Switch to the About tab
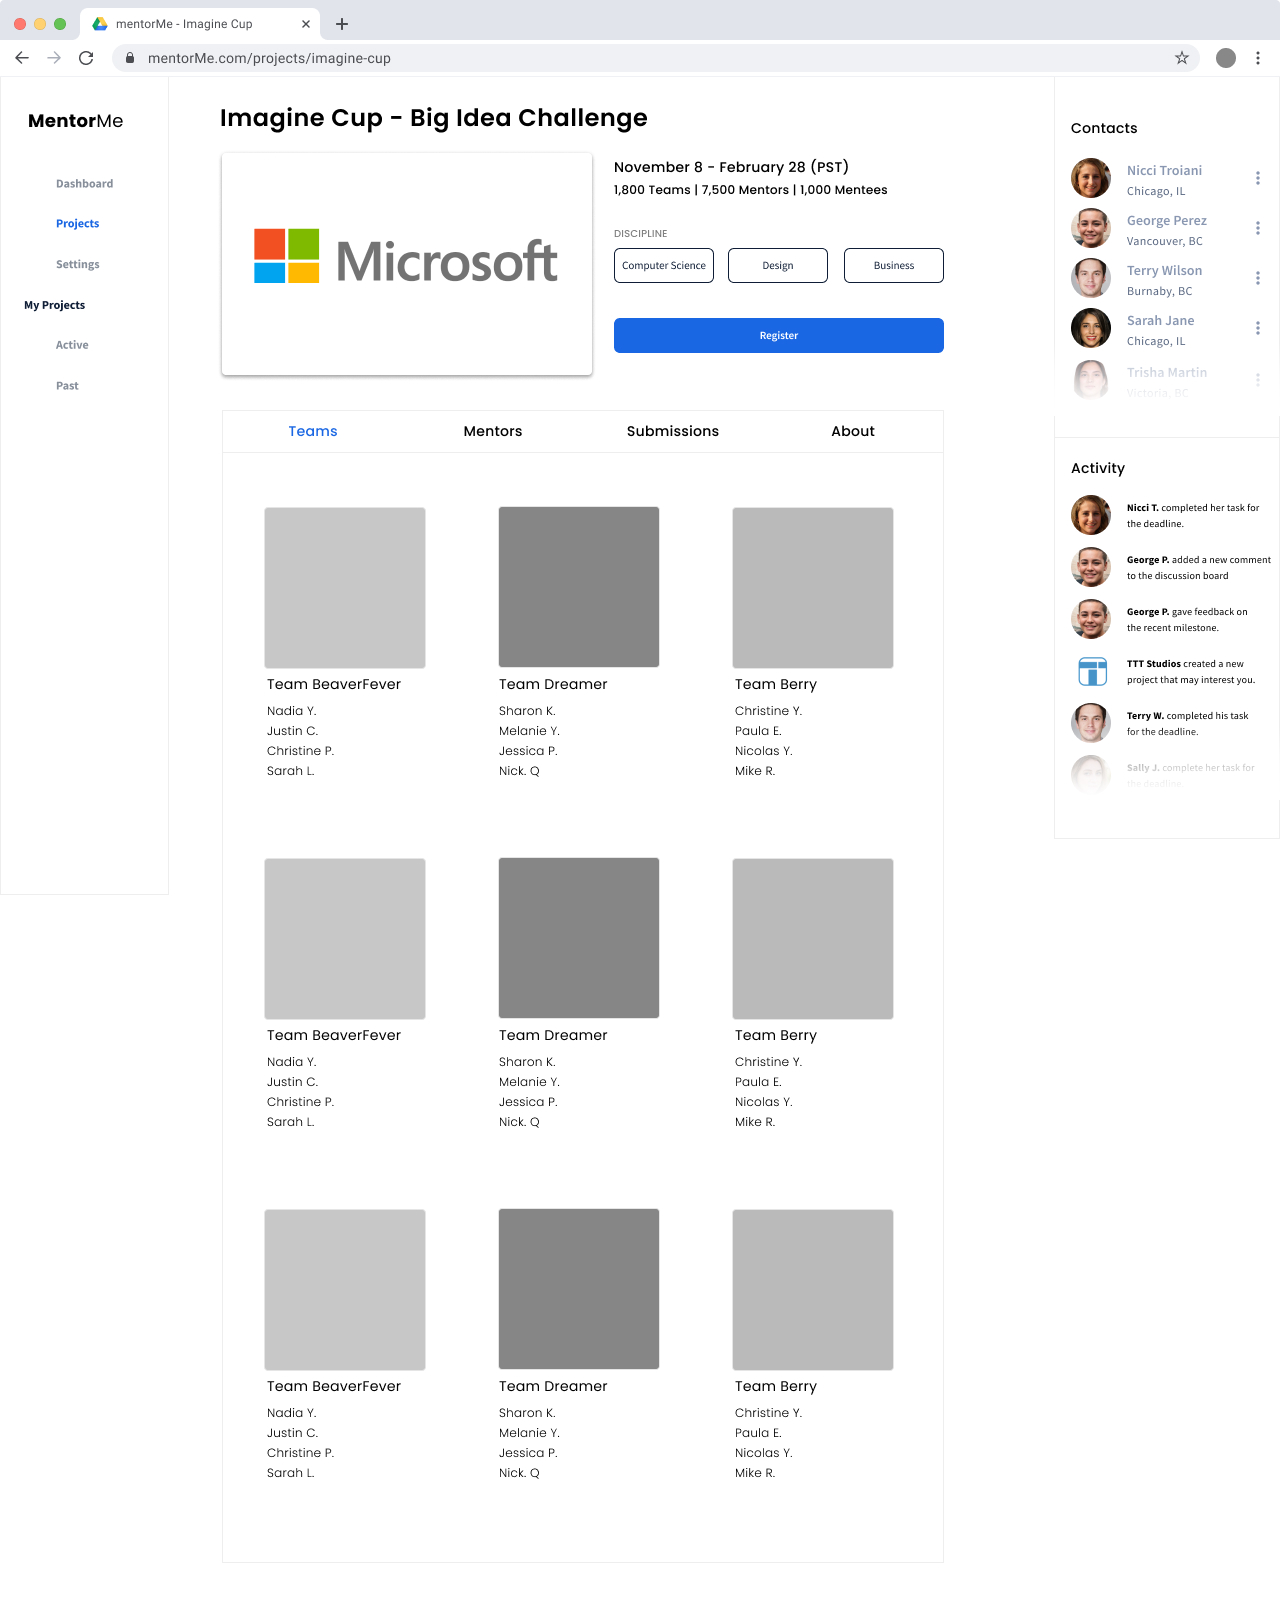 pos(853,431)
